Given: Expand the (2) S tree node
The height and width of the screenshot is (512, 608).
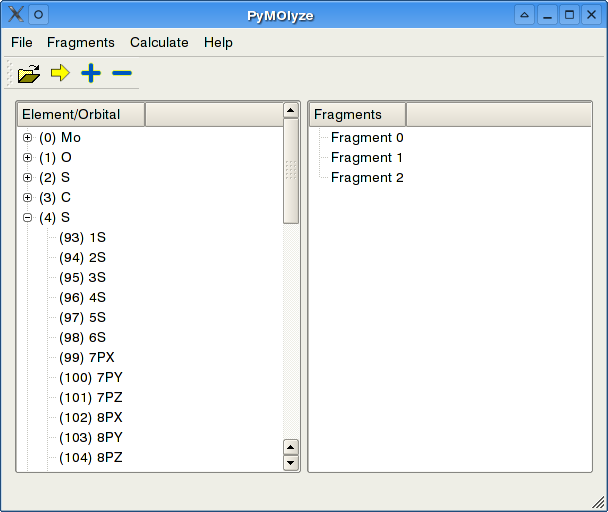Looking at the screenshot, I should (x=27, y=178).
